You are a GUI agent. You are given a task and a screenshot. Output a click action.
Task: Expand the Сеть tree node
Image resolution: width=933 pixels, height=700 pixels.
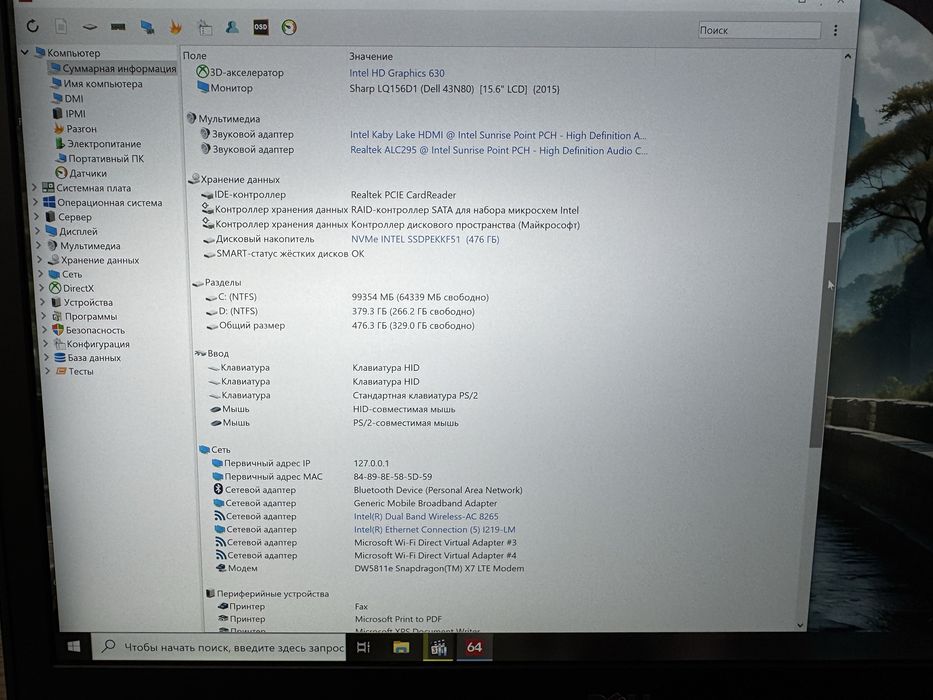coord(42,274)
